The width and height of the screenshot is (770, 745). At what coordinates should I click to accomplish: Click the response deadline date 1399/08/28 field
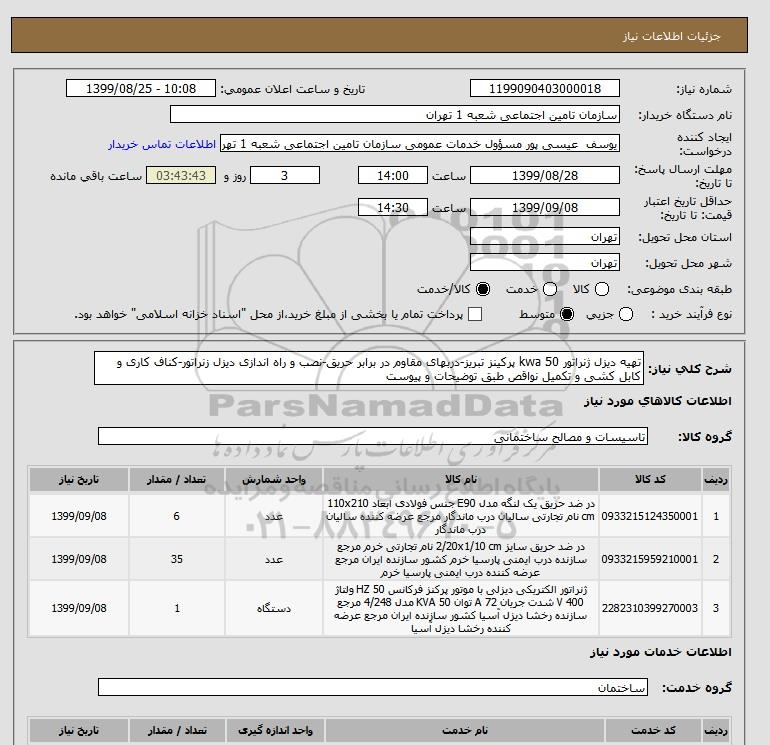(x=545, y=175)
